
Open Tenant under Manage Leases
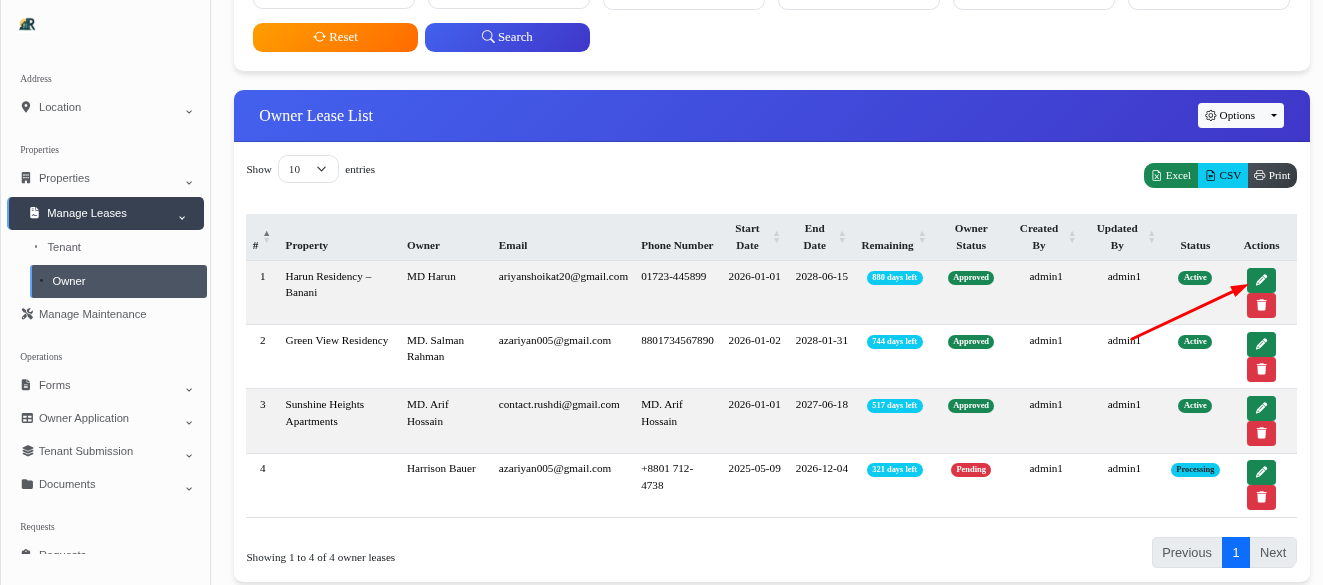[64, 247]
